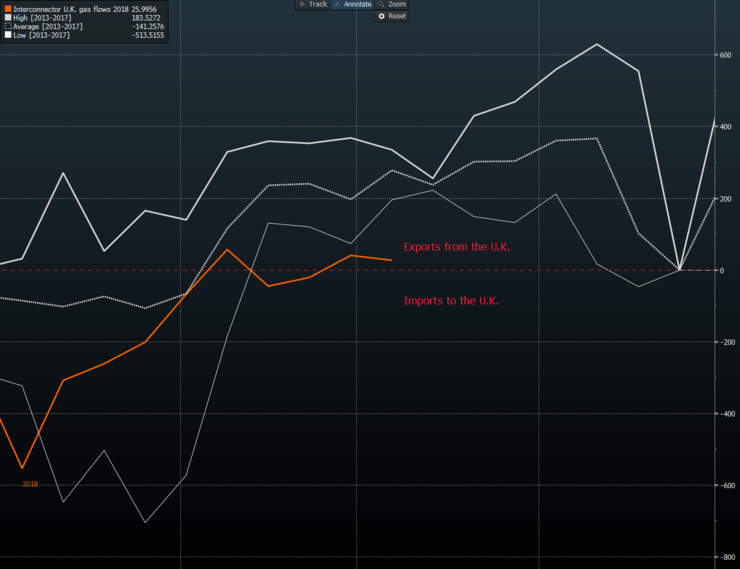The height and width of the screenshot is (569, 740).
Task: Click the 0 y-axis label
Action: (722, 270)
